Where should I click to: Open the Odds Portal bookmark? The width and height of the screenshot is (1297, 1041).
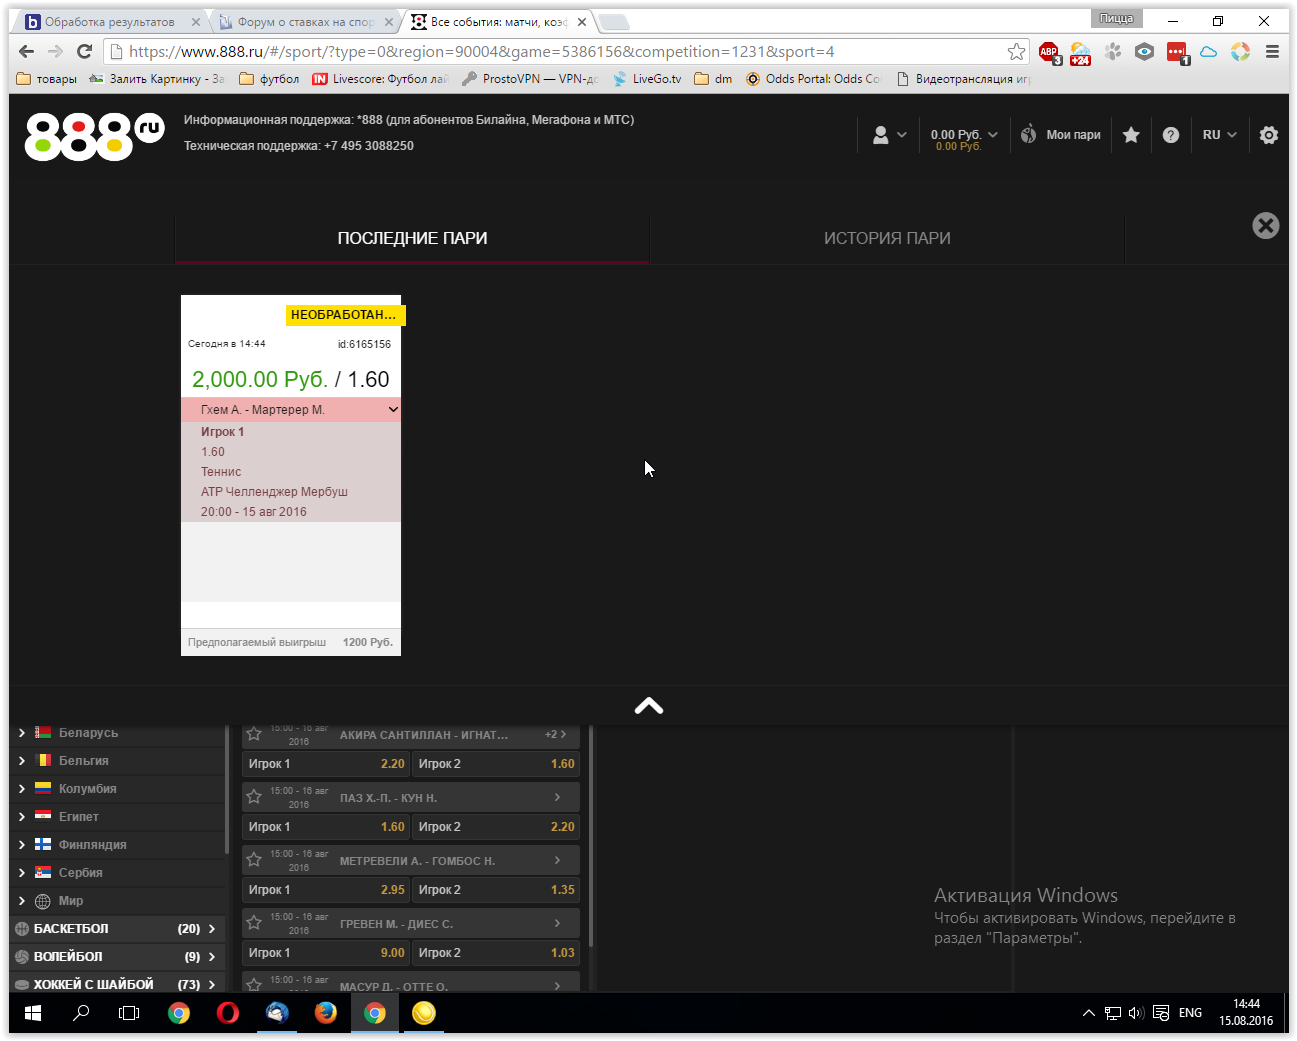click(813, 79)
